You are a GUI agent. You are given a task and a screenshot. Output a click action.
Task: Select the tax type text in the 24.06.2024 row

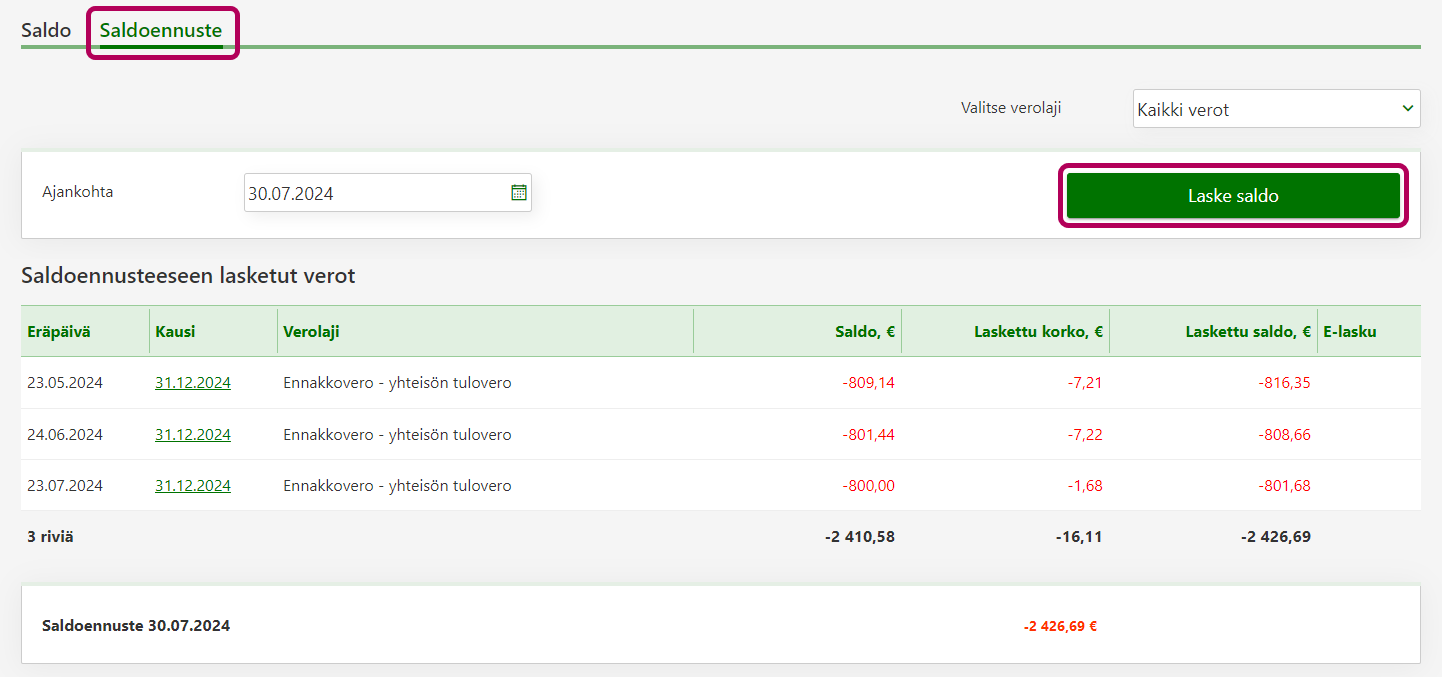397,435
